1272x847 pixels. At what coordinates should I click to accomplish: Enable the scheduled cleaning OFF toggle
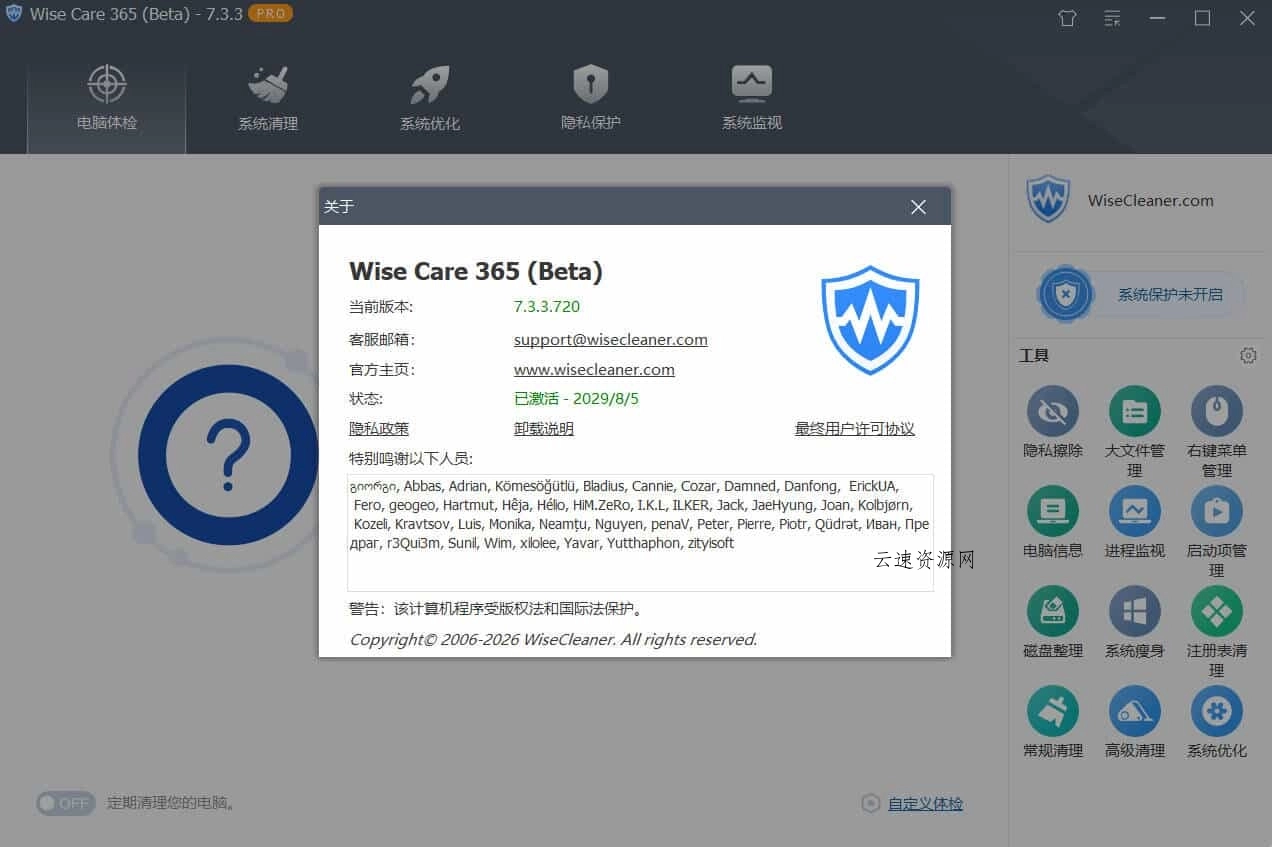[x=65, y=803]
